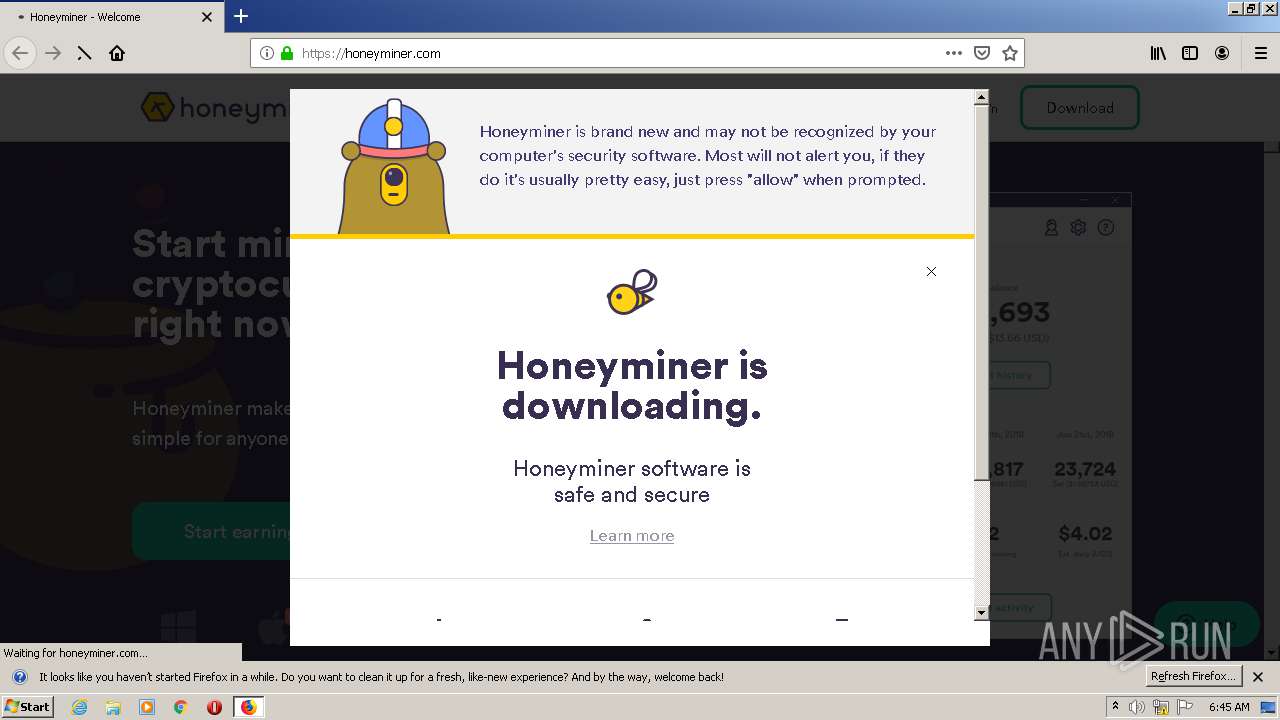Open the Firefox hamburger menu
The image size is (1280, 720).
[1260, 53]
